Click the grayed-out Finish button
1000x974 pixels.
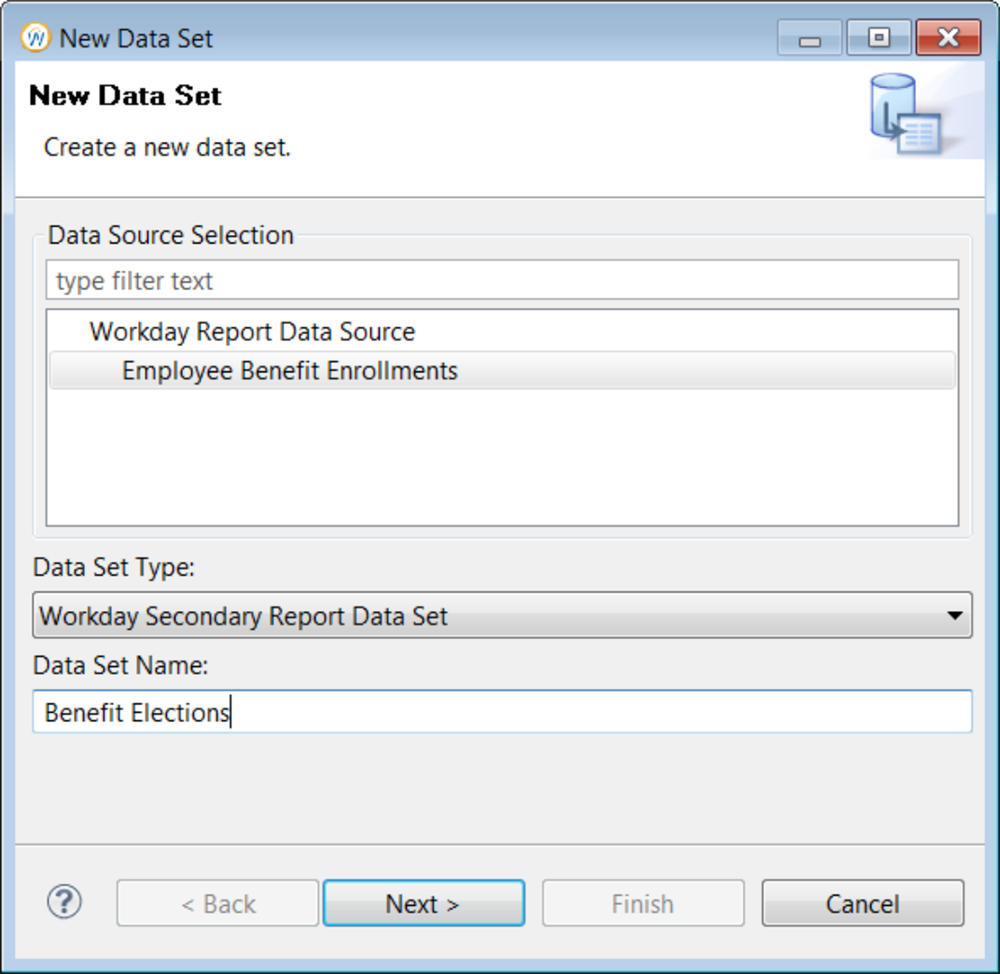[643, 903]
